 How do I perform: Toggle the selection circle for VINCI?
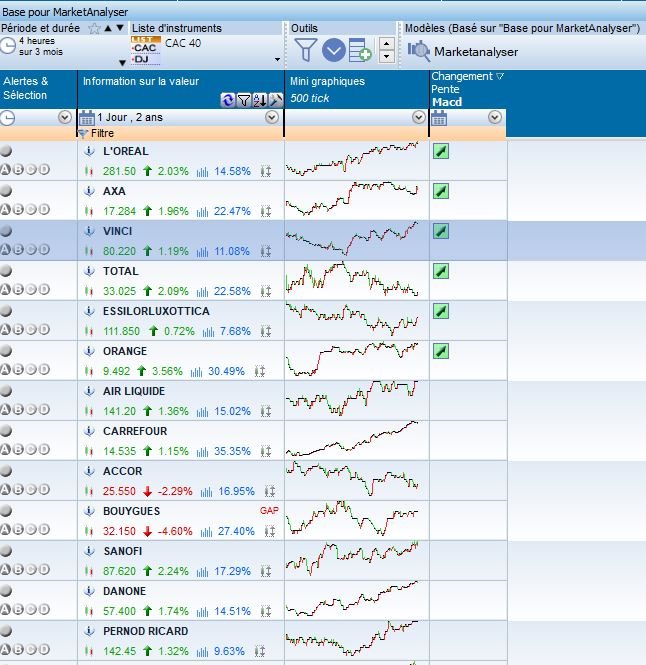pyautogui.click(x=6, y=231)
